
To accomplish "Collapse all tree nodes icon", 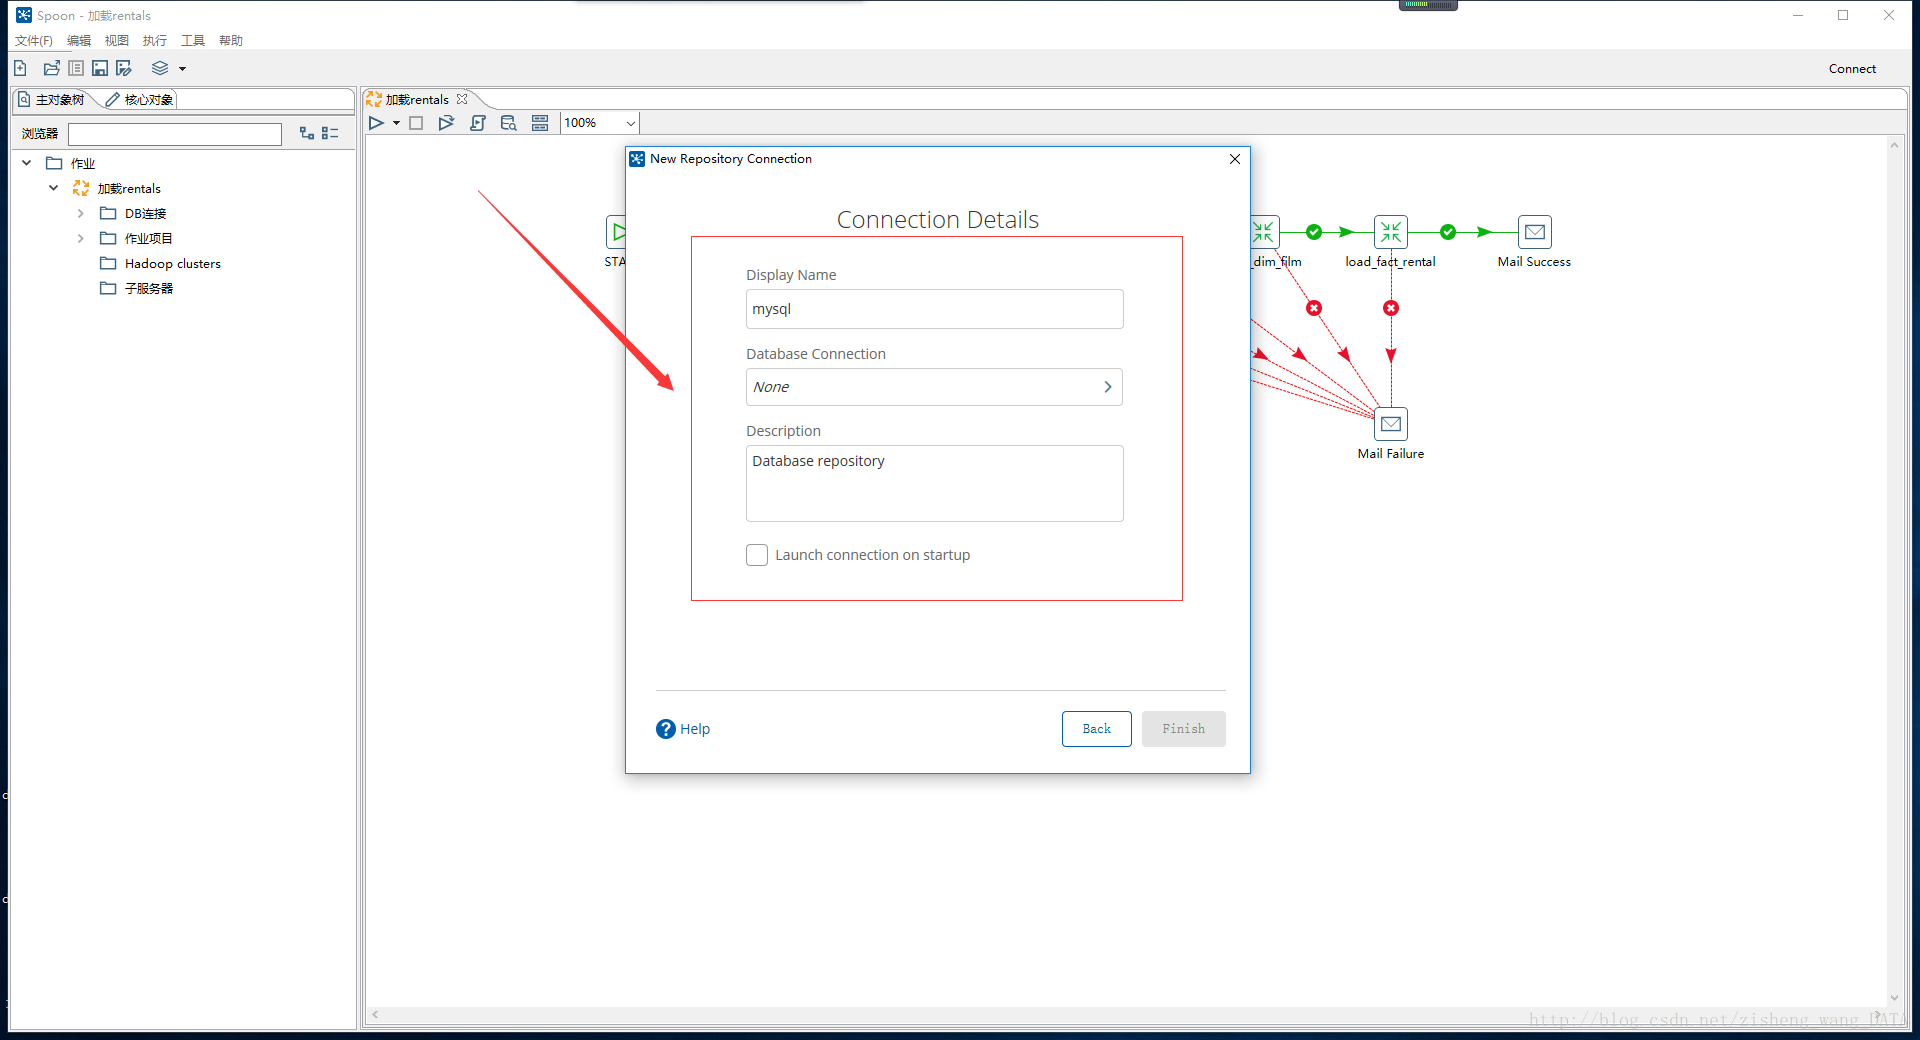I will [x=330, y=133].
